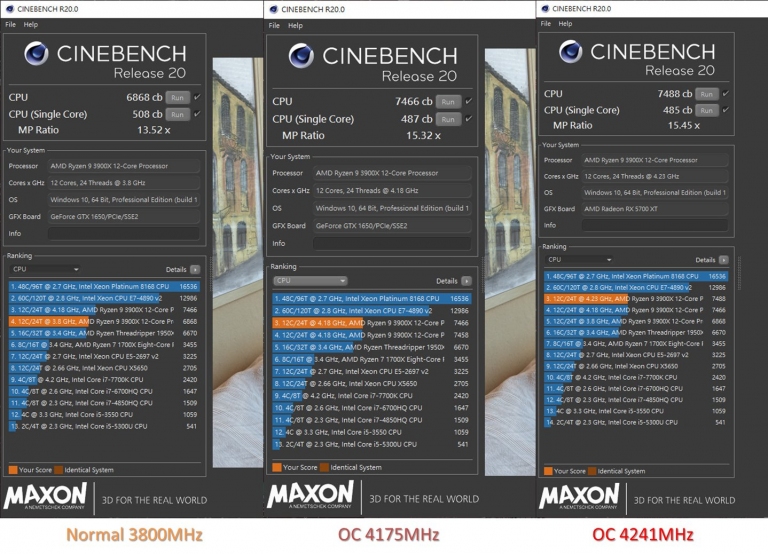Click the render preview image in the middle window
768x554 pixels.
(510, 262)
